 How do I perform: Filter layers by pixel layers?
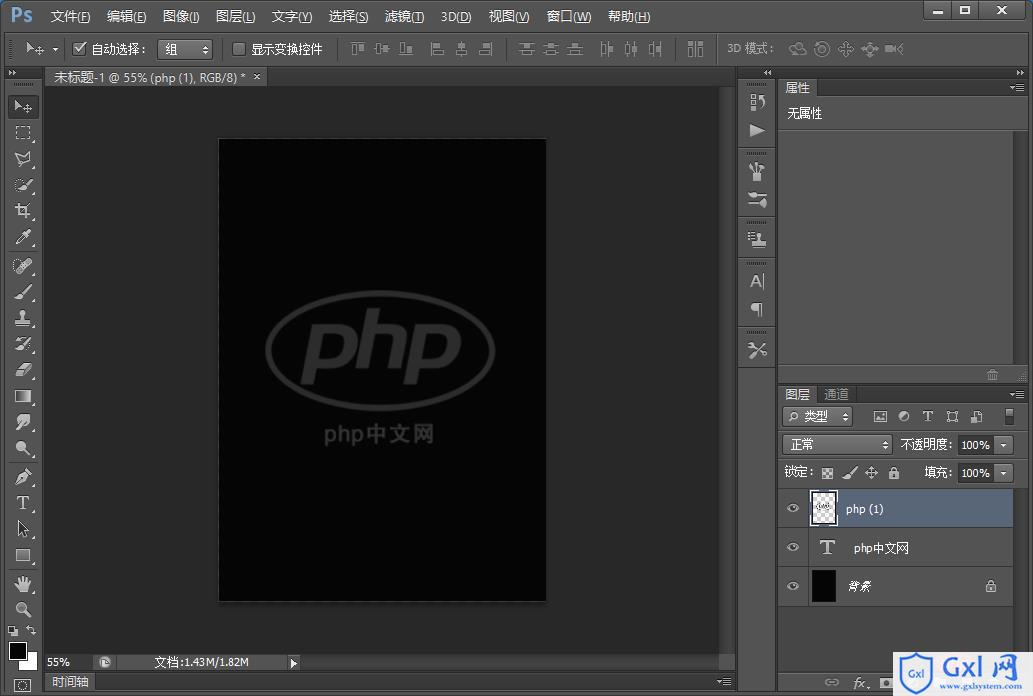tap(879, 416)
